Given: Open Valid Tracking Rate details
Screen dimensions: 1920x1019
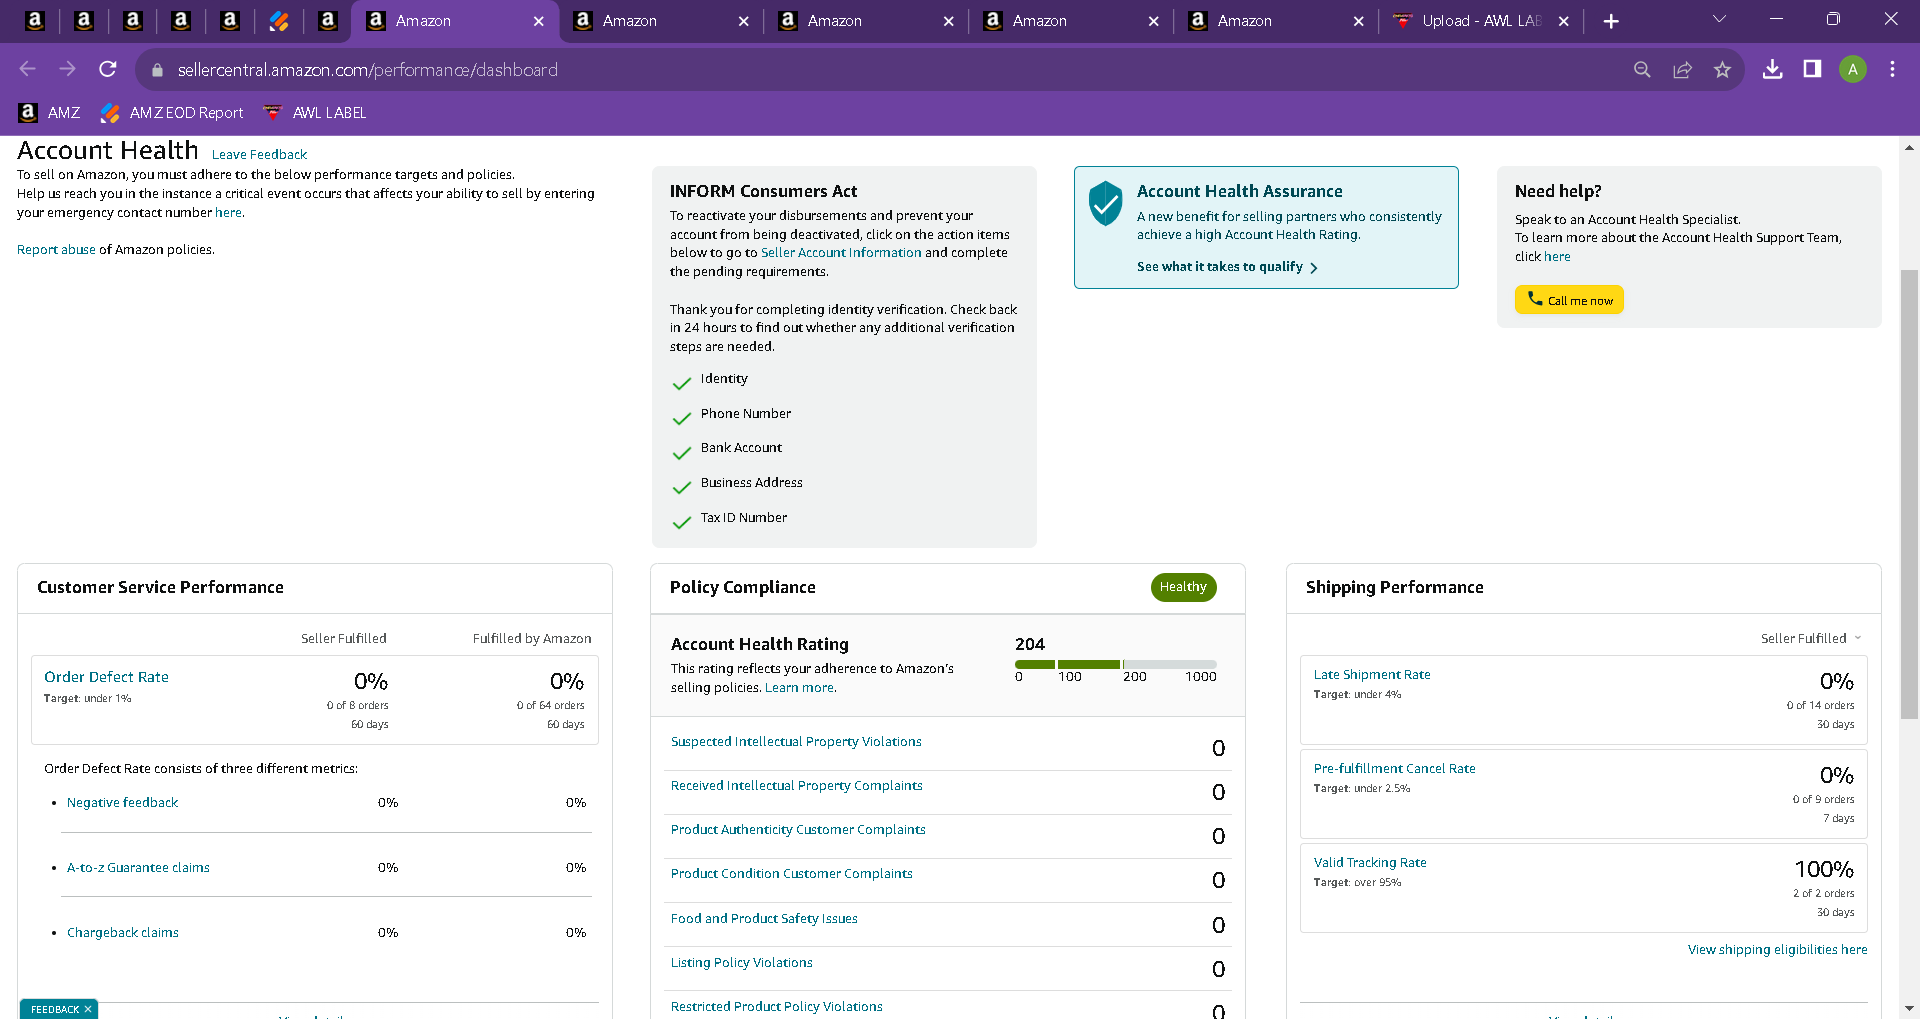Looking at the screenshot, I should tap(1369, 863).
